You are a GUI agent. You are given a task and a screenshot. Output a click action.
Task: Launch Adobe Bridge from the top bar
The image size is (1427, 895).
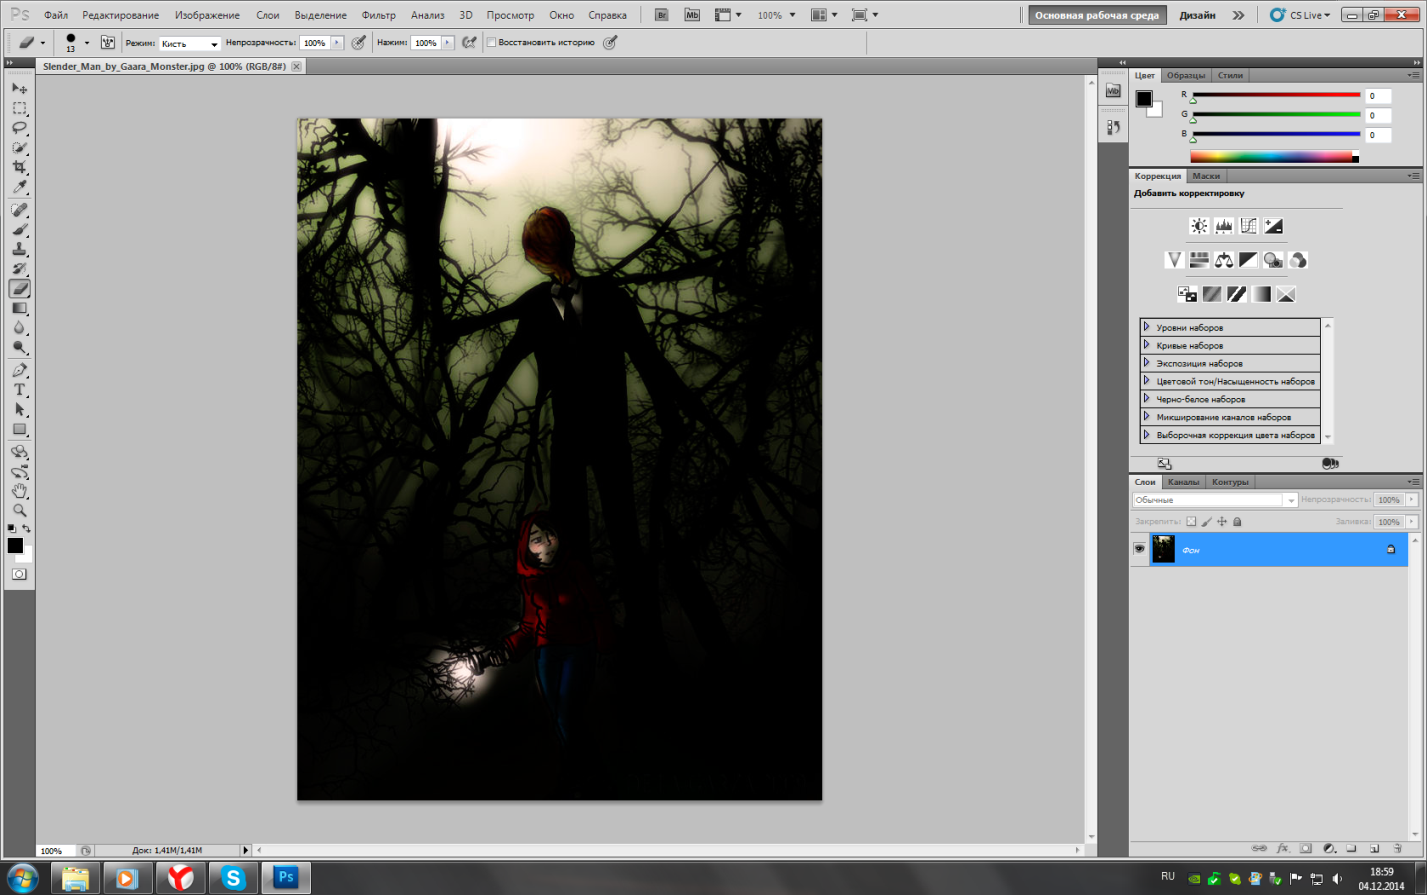pyautogui.click(x=661, y=15)
